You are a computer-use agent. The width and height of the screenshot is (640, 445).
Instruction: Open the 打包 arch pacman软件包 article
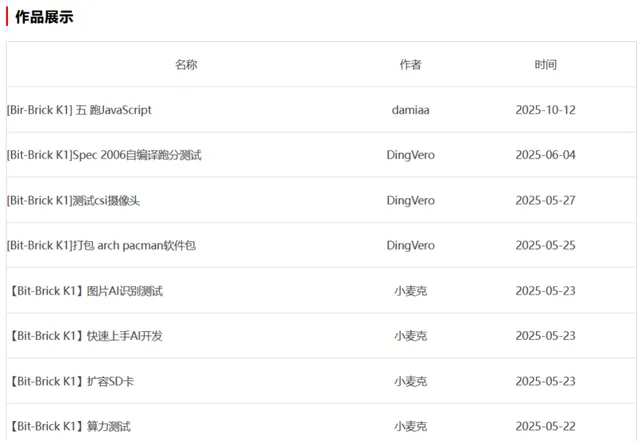[x=101, y=245]
